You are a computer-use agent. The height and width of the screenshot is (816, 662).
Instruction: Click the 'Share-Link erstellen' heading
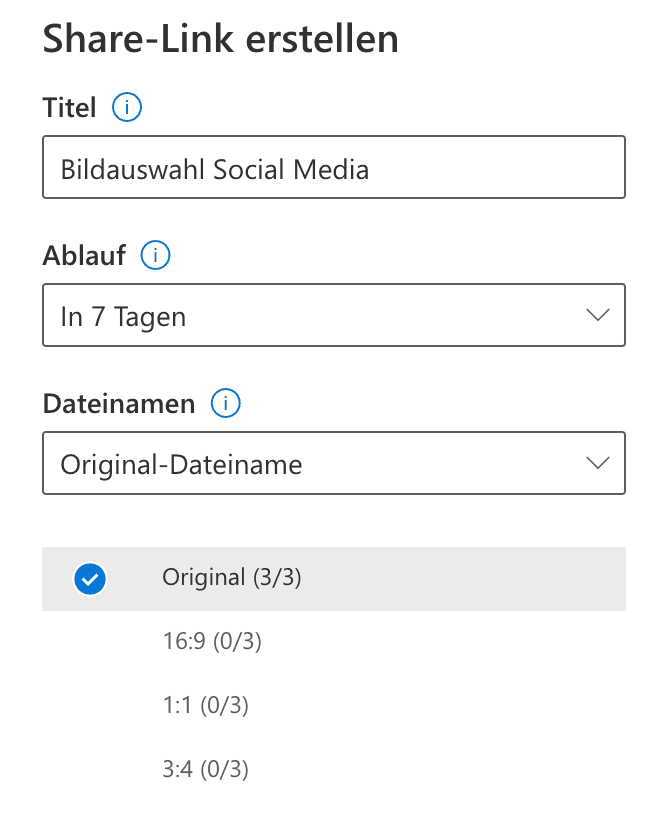tap(220, 39)
